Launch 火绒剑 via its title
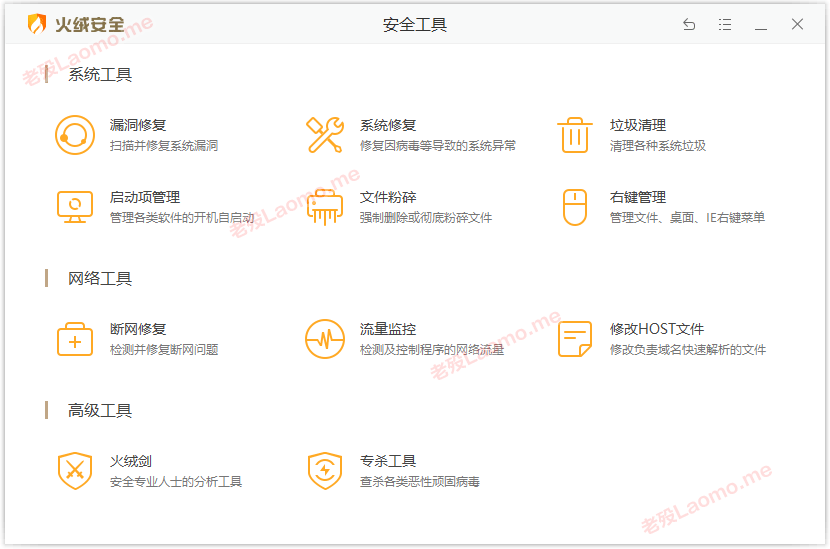 [x=131, y=461]
